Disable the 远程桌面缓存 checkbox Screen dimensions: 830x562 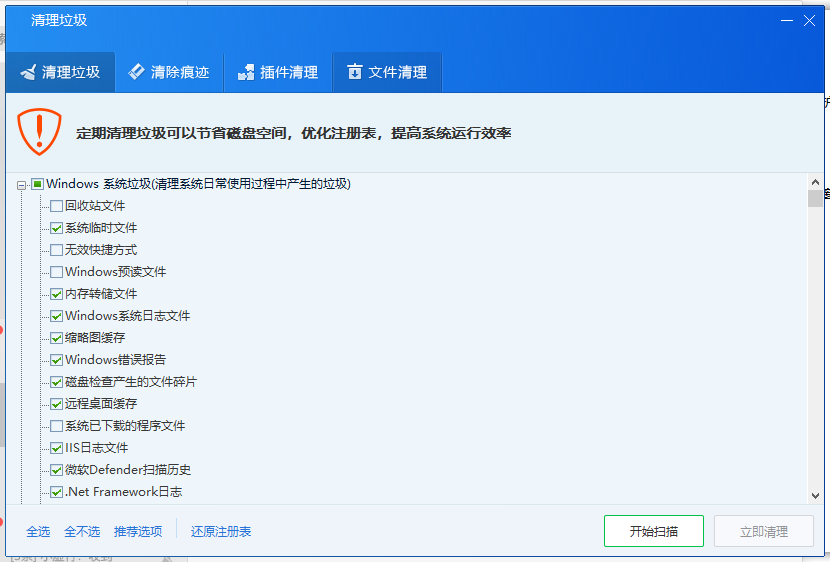click(x=57, y=404)
